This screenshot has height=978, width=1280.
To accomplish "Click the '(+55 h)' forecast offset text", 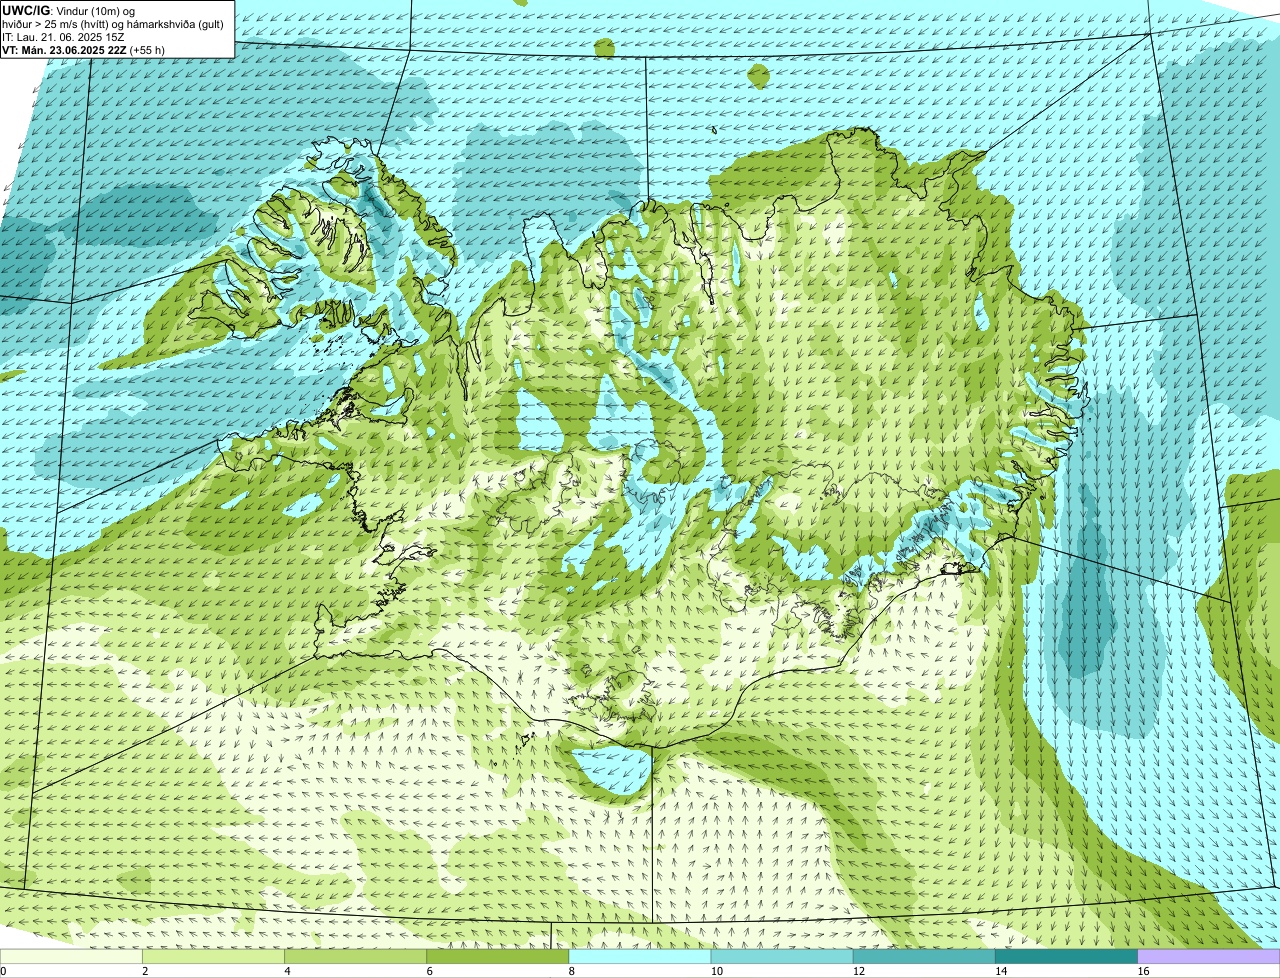I will [148, 50].
